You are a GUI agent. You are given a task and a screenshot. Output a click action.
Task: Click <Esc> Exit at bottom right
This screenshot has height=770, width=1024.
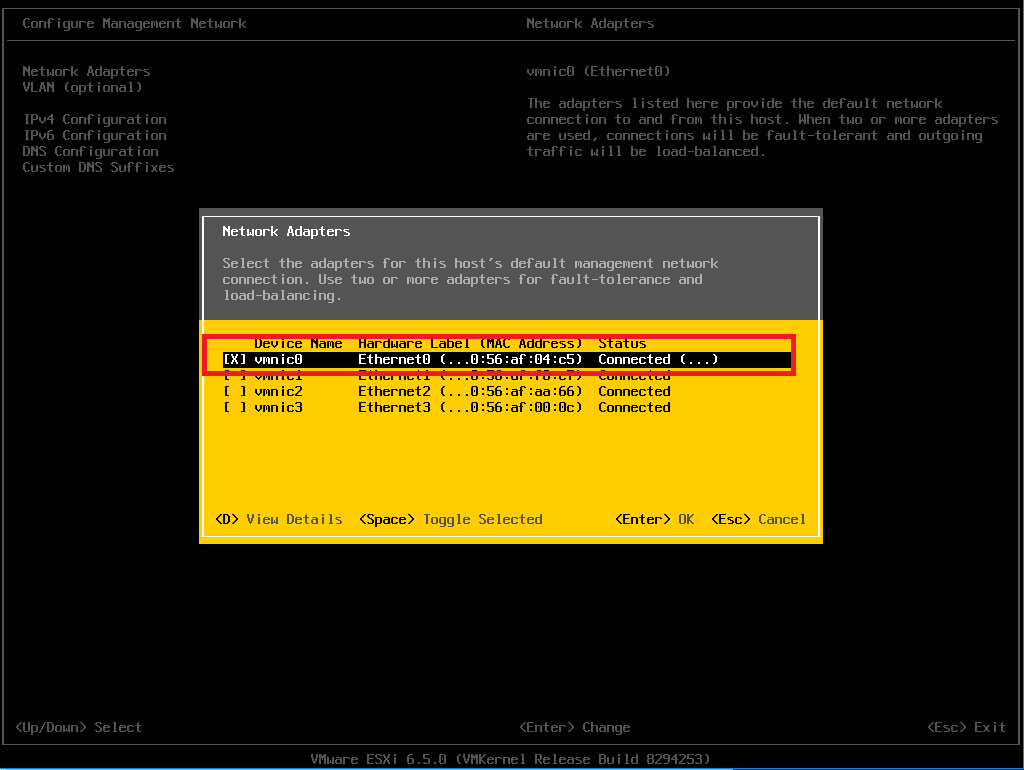[x=967, y=728]
